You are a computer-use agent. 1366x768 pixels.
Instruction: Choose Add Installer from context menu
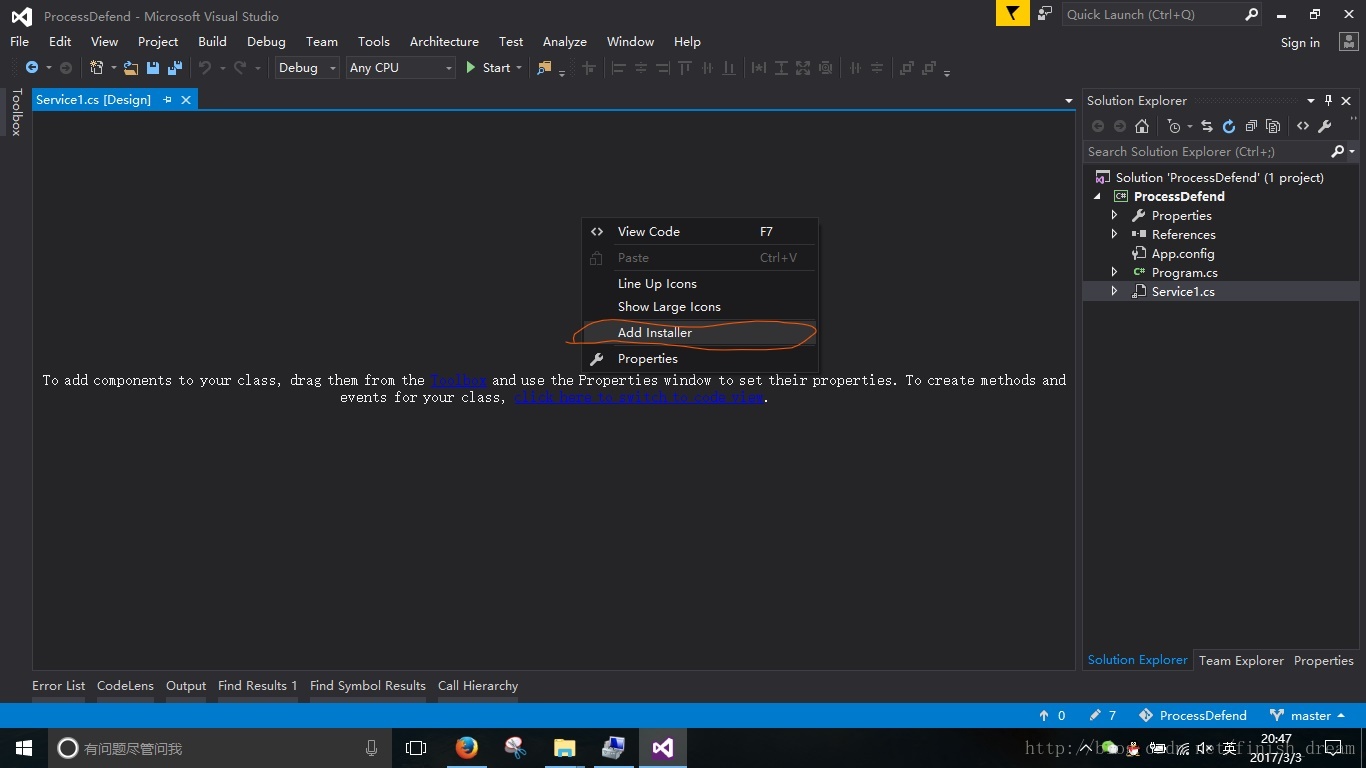tap(700, 333)
